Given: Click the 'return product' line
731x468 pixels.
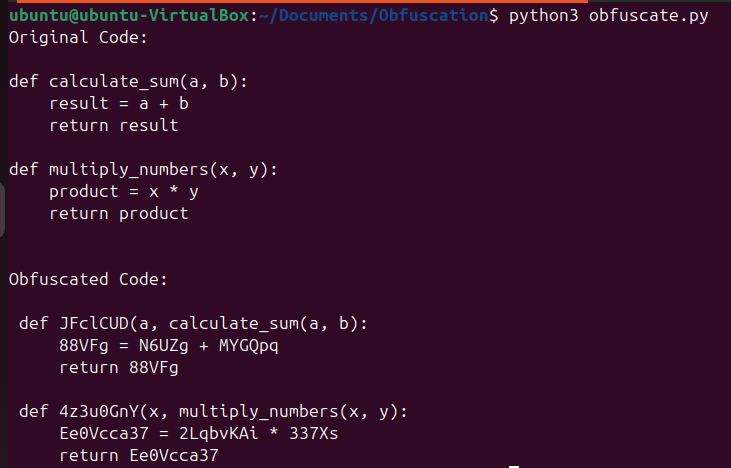Looking at the screenshot, I should click(x=119, y=213).
